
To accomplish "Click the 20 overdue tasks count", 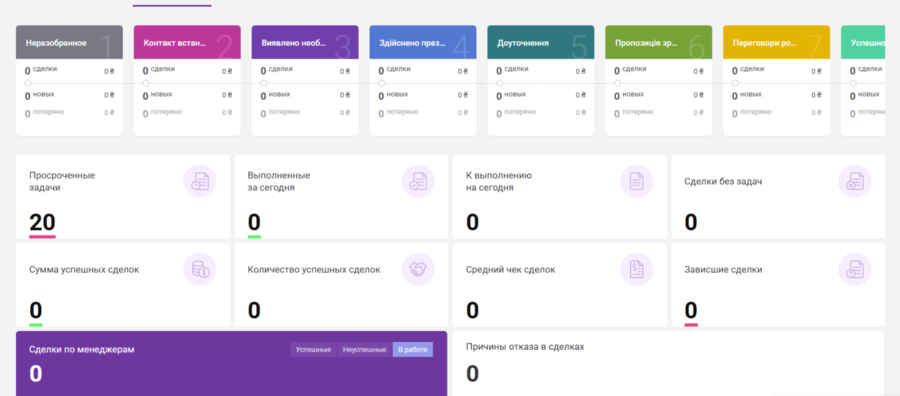I will point(42,222).
